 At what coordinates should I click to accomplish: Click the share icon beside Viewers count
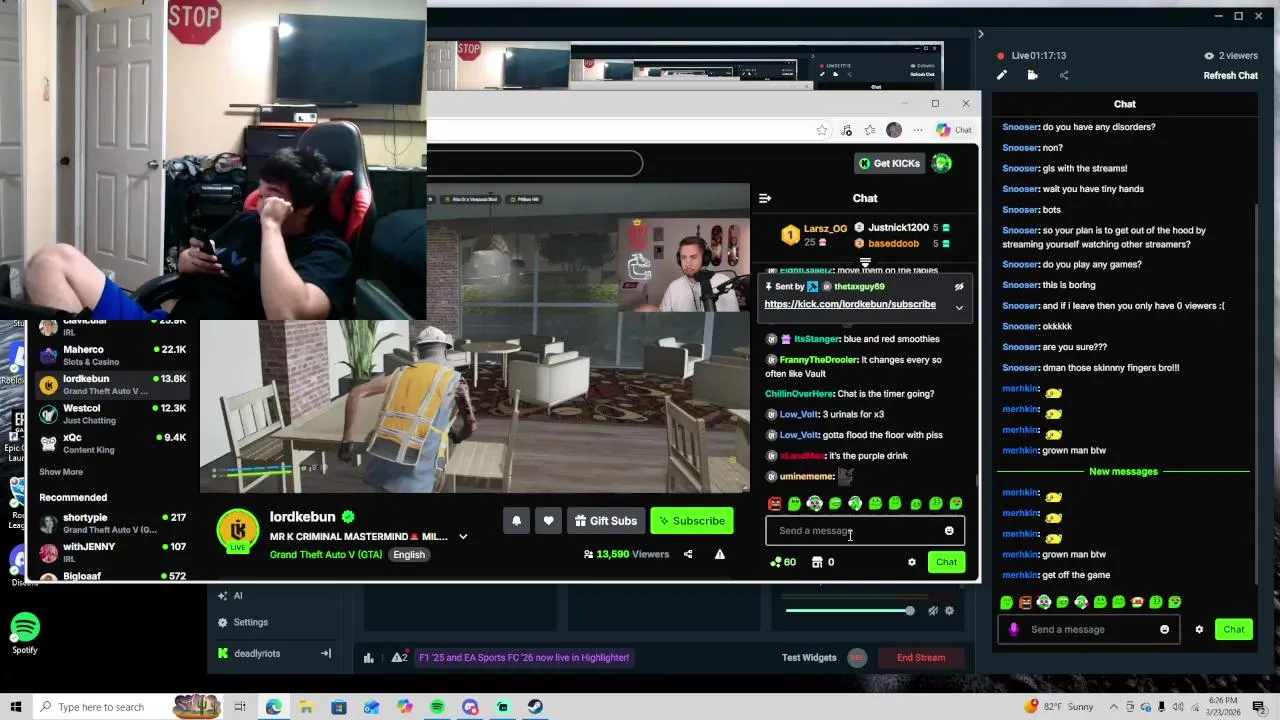point(688,554)
